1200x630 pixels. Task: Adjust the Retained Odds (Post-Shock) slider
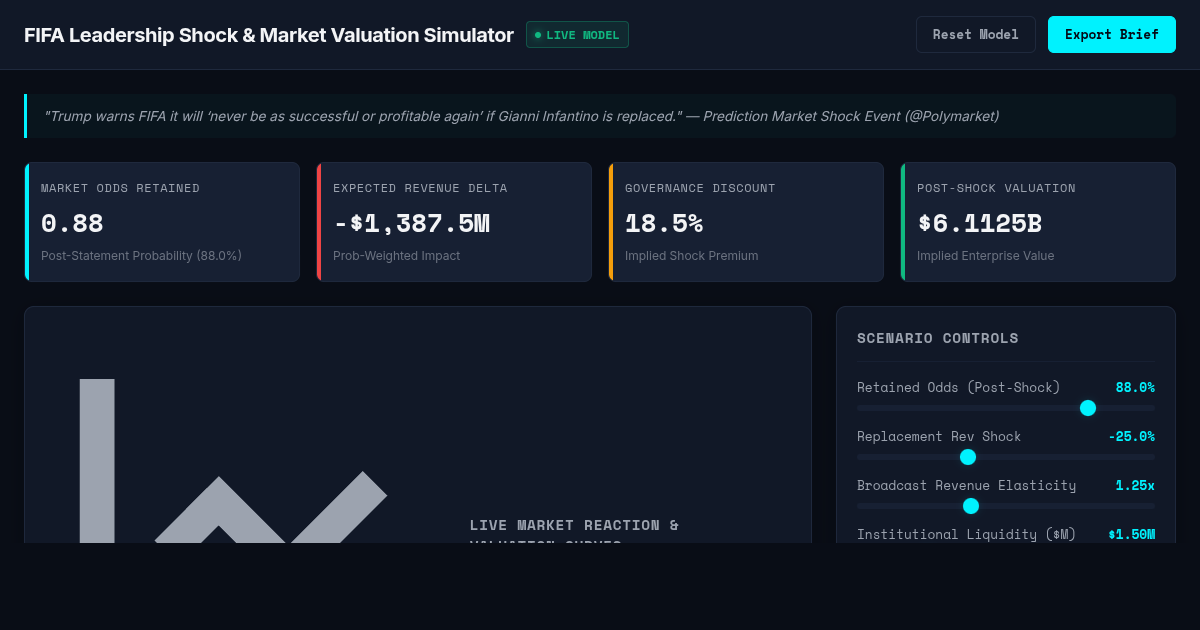[x=1006, y=408]
